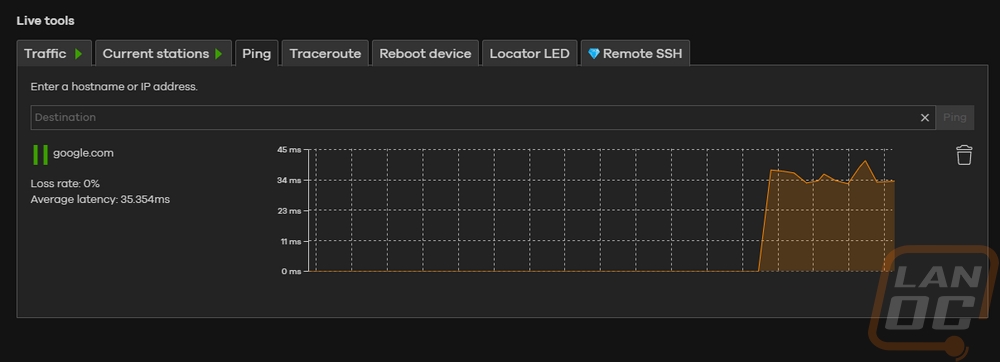Clear the Destination field with the X icon

(924, 118)
